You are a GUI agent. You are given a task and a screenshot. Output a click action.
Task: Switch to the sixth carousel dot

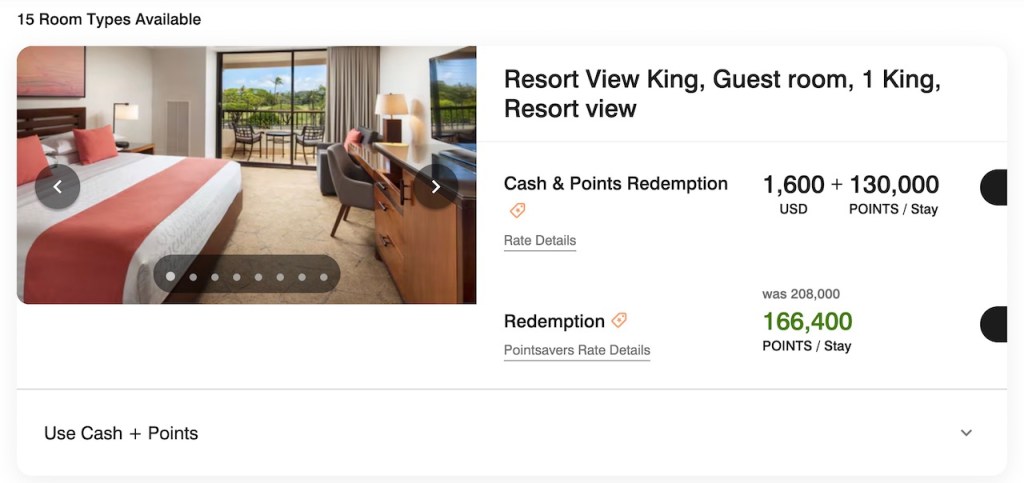[x=280, y=277]
